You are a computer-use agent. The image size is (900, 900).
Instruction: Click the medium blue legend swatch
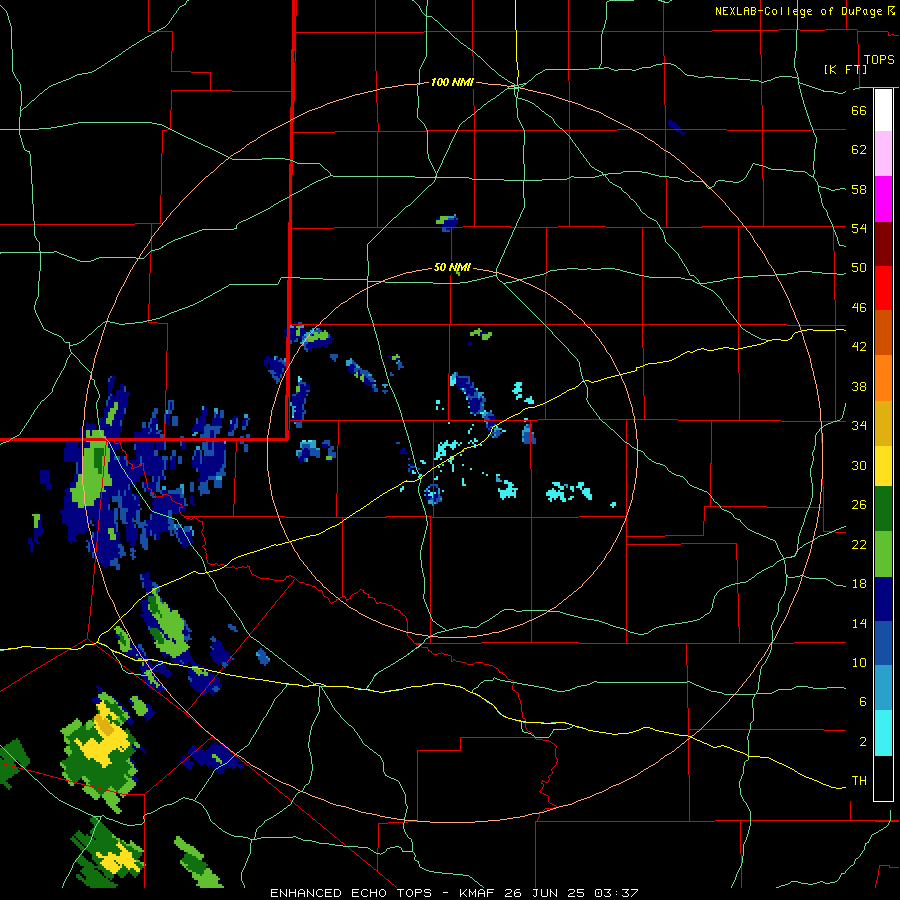click(883, 643)
